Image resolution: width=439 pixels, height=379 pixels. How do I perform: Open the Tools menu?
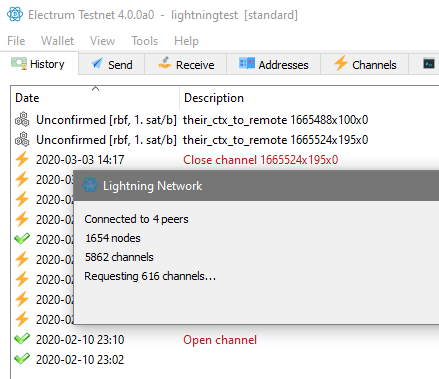coord(144,41)
